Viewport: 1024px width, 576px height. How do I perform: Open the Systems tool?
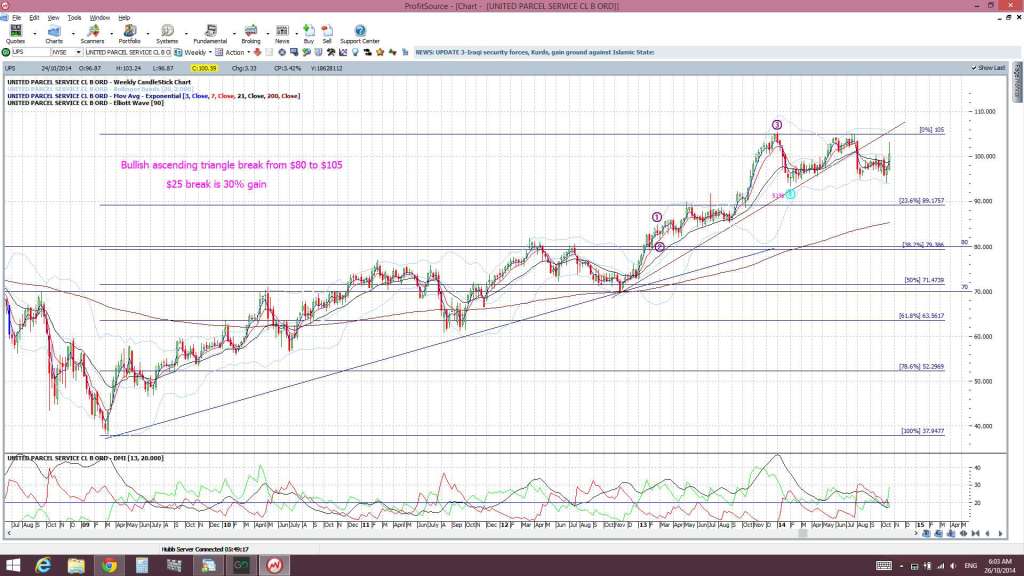point(167,34)
